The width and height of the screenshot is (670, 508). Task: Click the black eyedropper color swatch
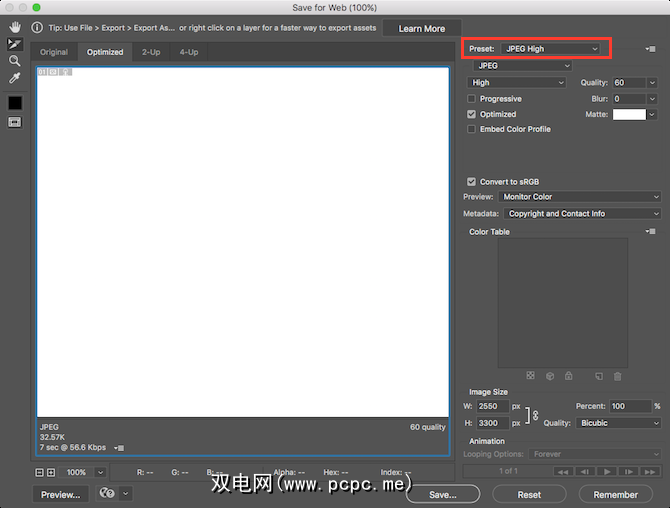click(x=15, y=103)
